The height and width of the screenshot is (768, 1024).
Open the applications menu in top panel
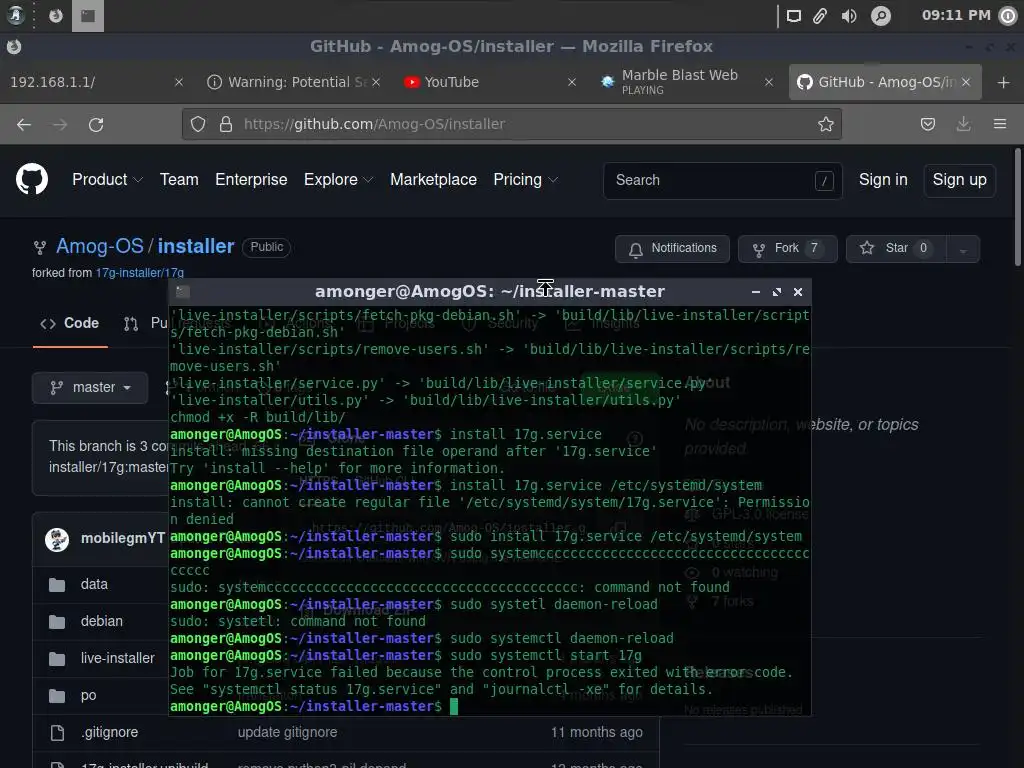click(16, 16)
